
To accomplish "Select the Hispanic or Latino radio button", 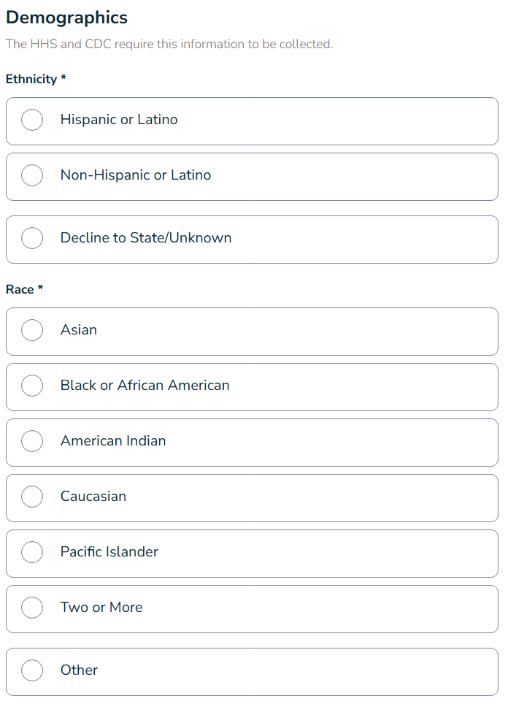I will point(32,120).
